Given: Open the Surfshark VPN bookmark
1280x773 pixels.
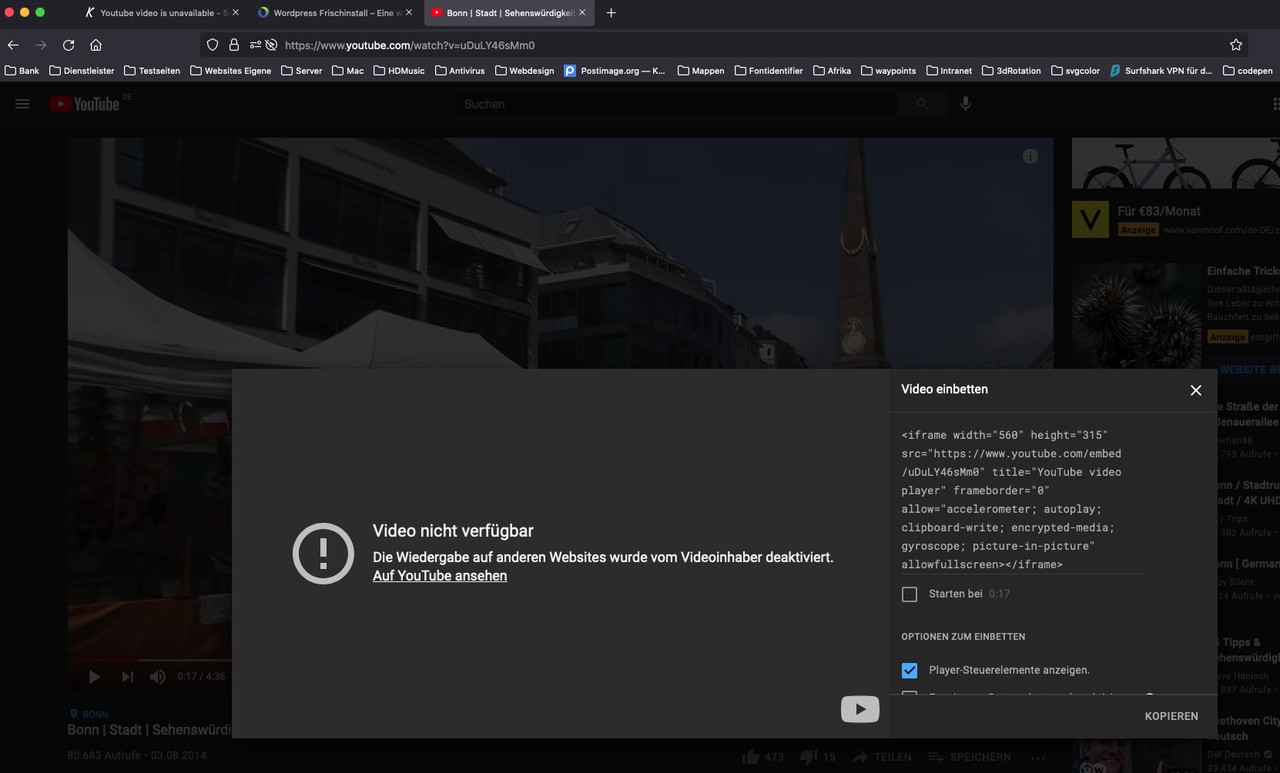Looking at the screenshot, I should [x=1161, y=71].
